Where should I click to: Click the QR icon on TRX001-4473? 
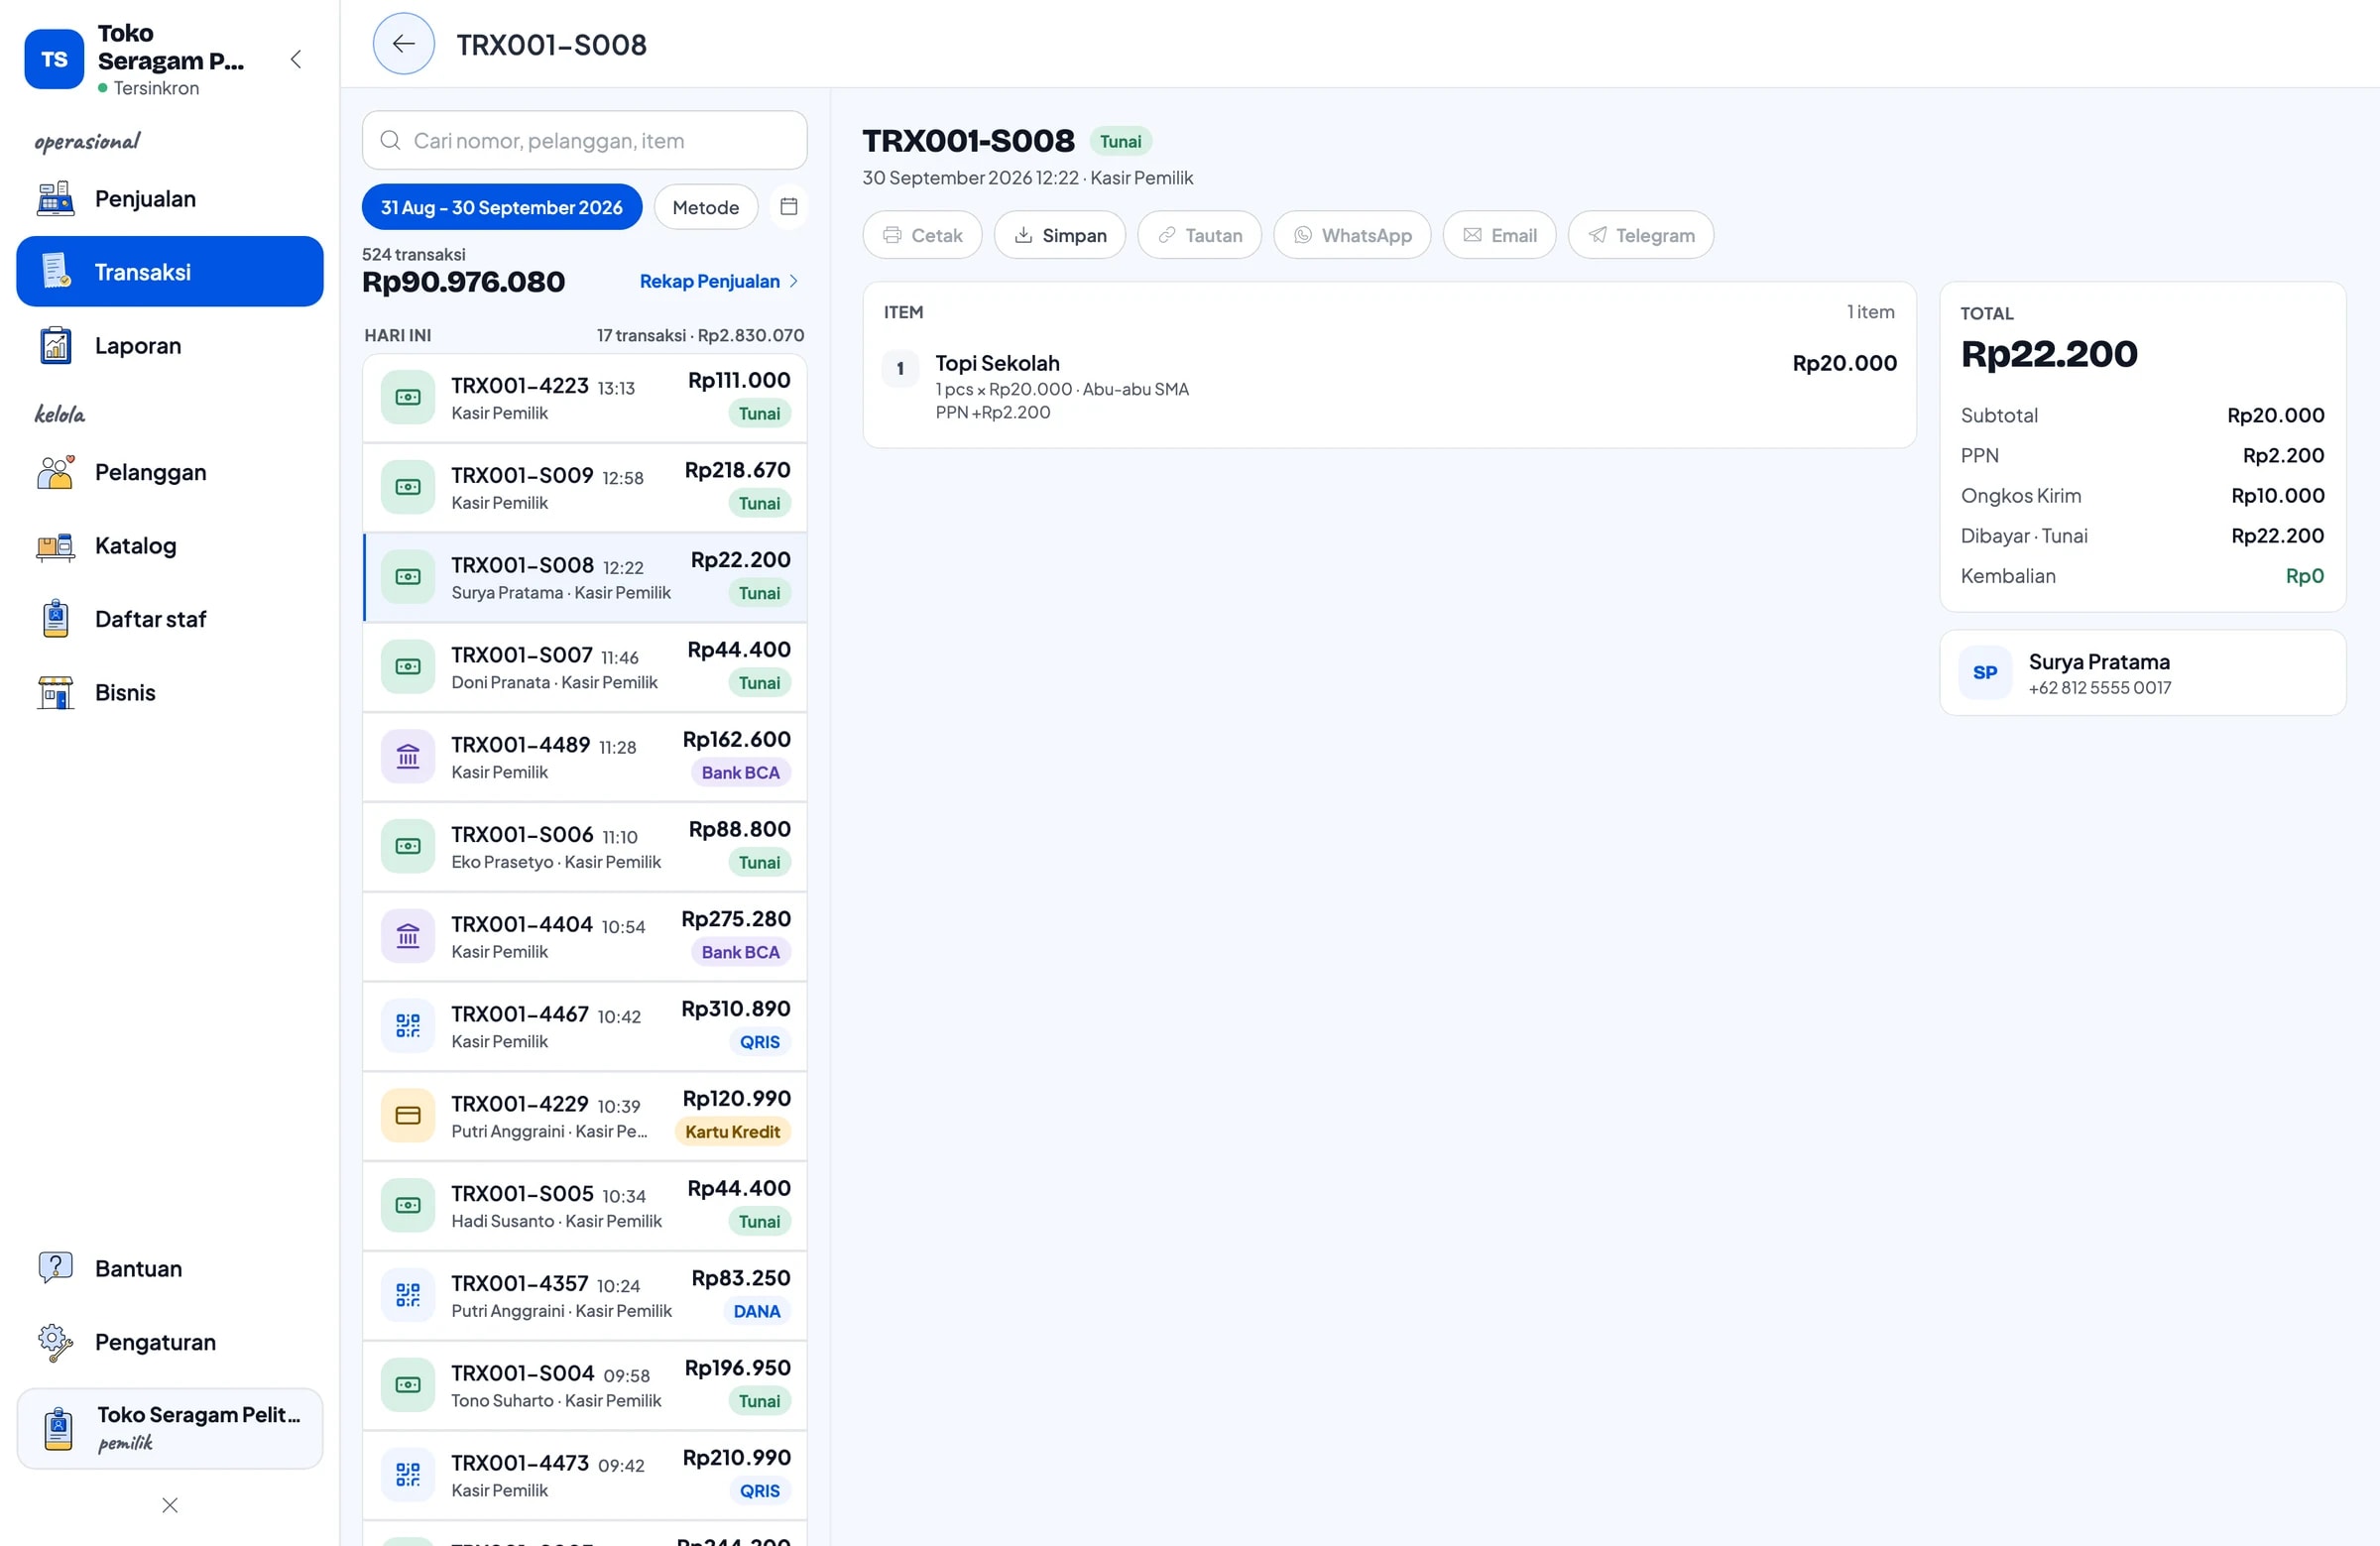click(x=408, y=1475)
